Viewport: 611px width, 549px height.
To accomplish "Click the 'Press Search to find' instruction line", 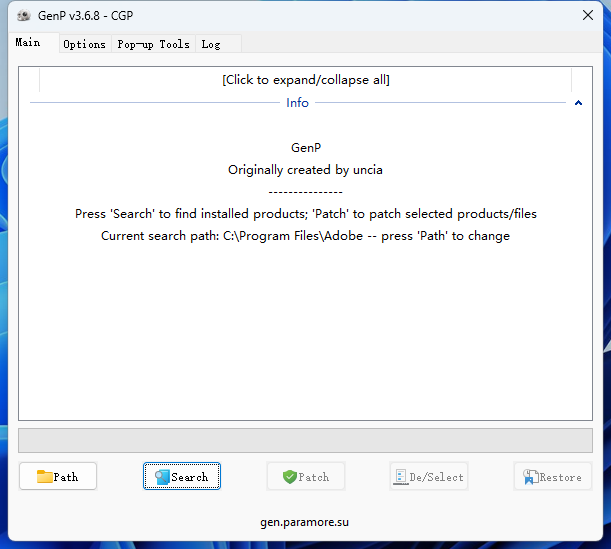I will (306, 214).
